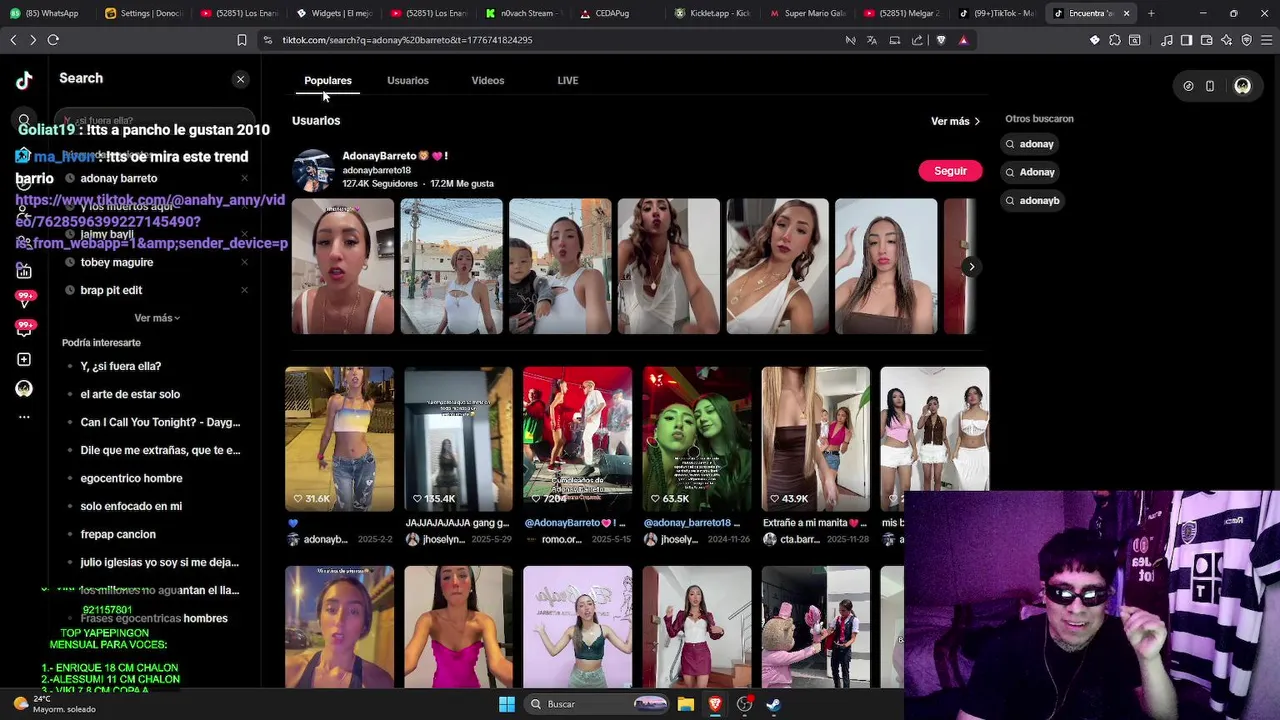This screenshot has height=720, width=1280.
Task: Follow AdonayBarreto with the Seguir button
Action: coord(950,171)
